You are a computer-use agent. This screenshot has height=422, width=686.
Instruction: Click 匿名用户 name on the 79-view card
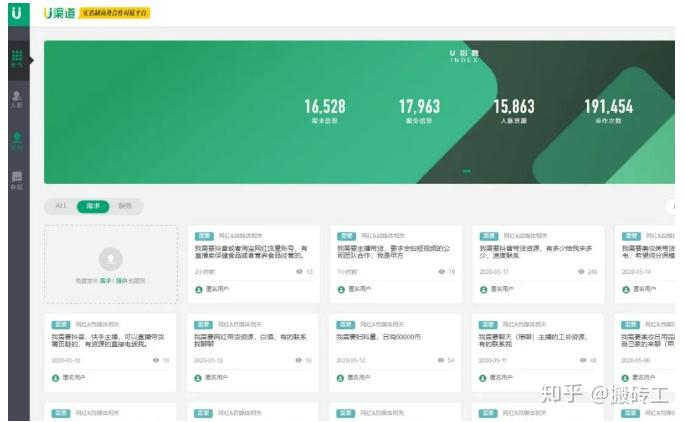click(360, 289)
